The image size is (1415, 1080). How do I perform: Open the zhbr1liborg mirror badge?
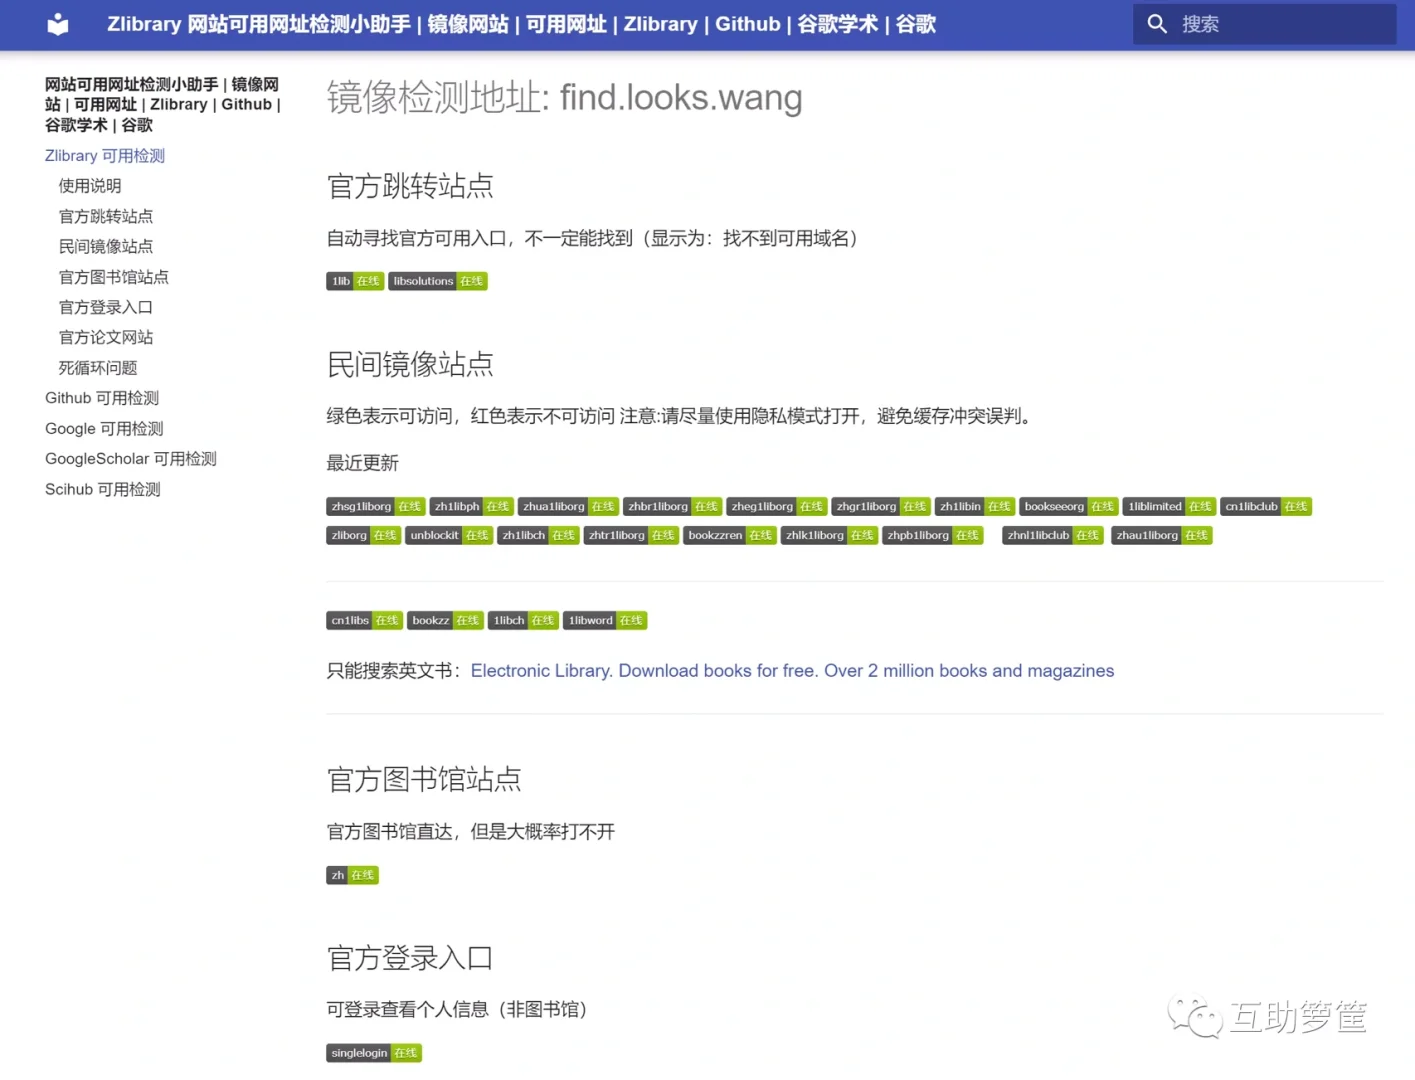tap(673, 507)
